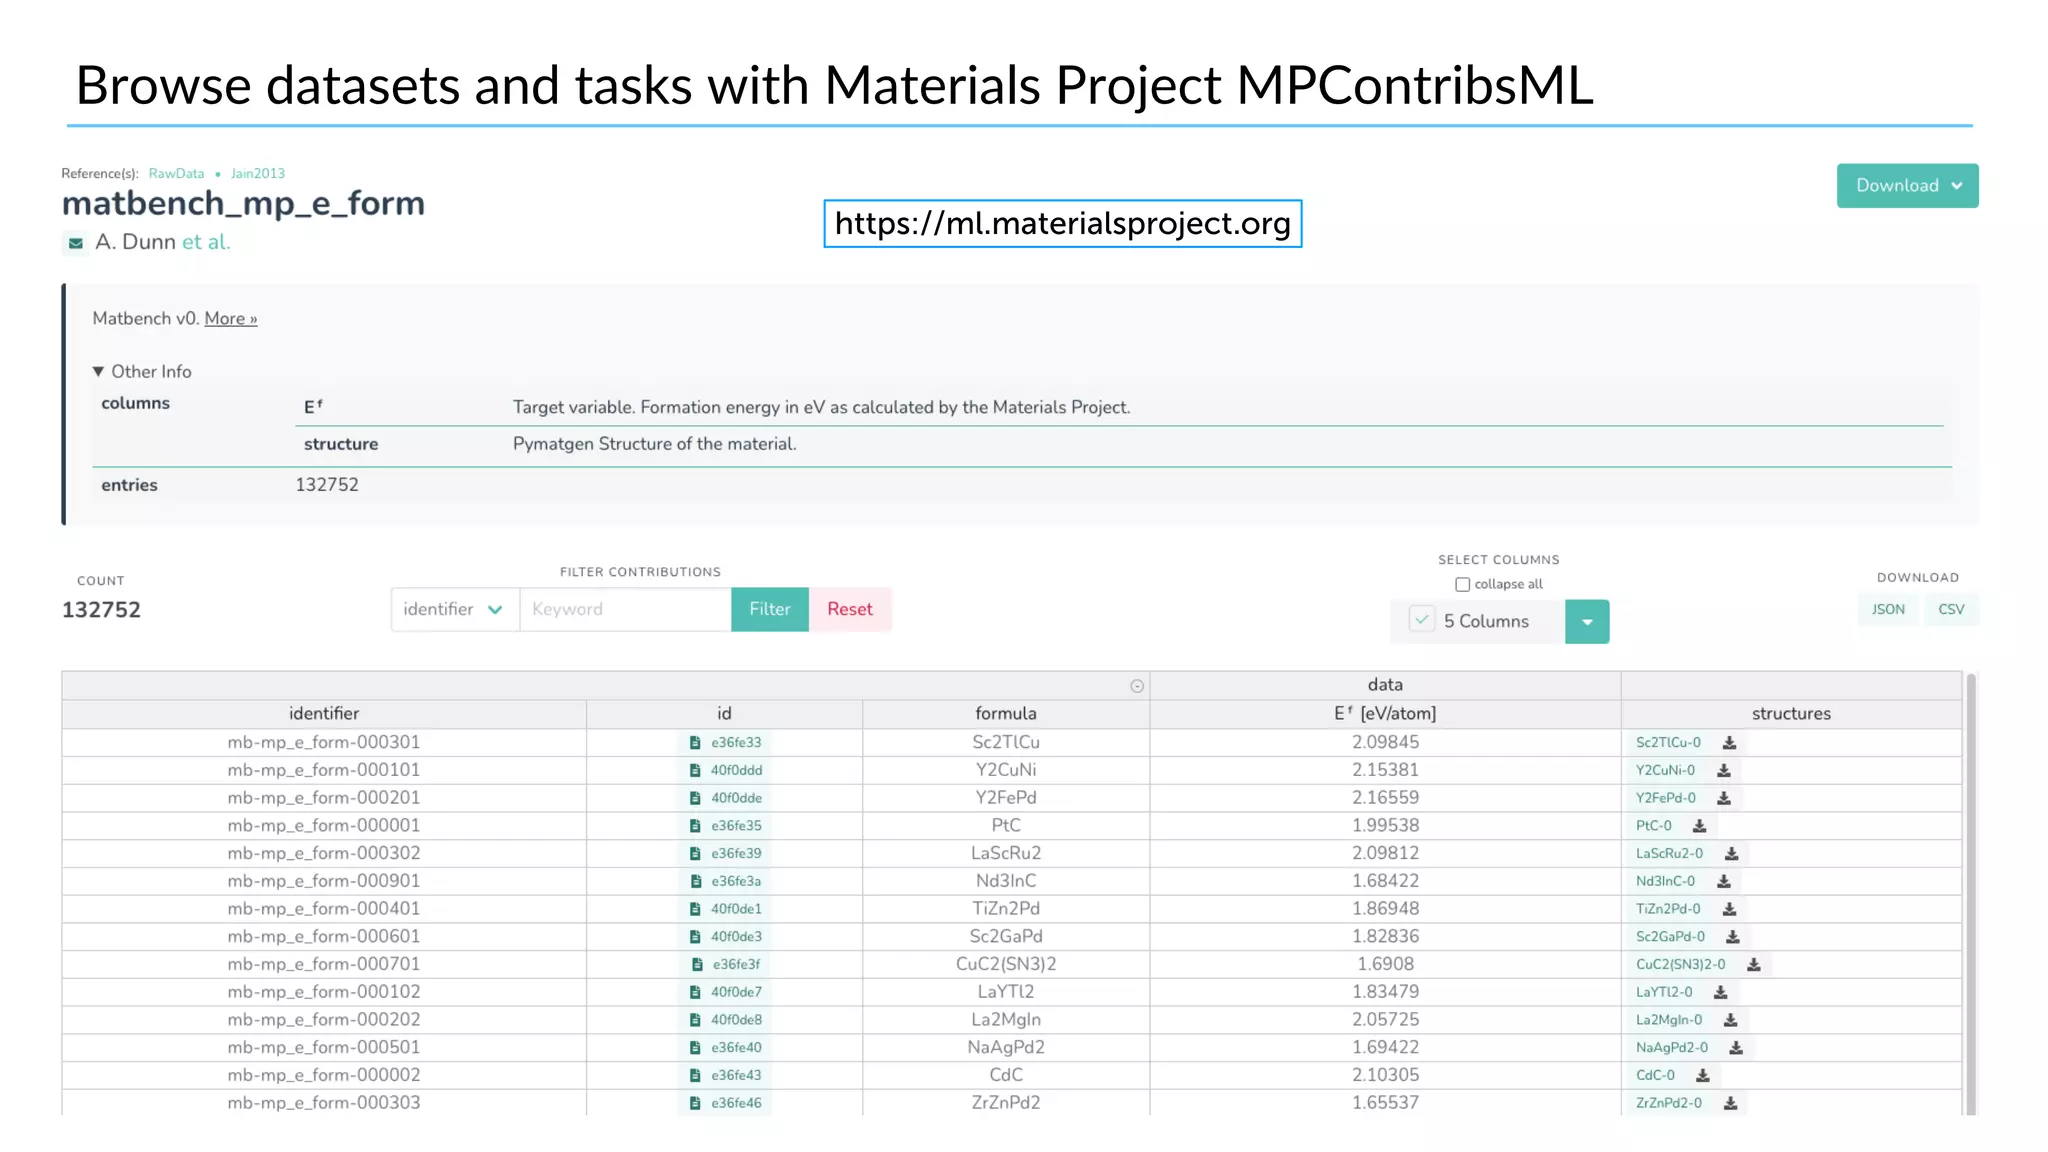The height and width of the screenshot is (1152, 2048).
Task: Open the PtC-0 structure link
Action: (x=1654, y=826)
